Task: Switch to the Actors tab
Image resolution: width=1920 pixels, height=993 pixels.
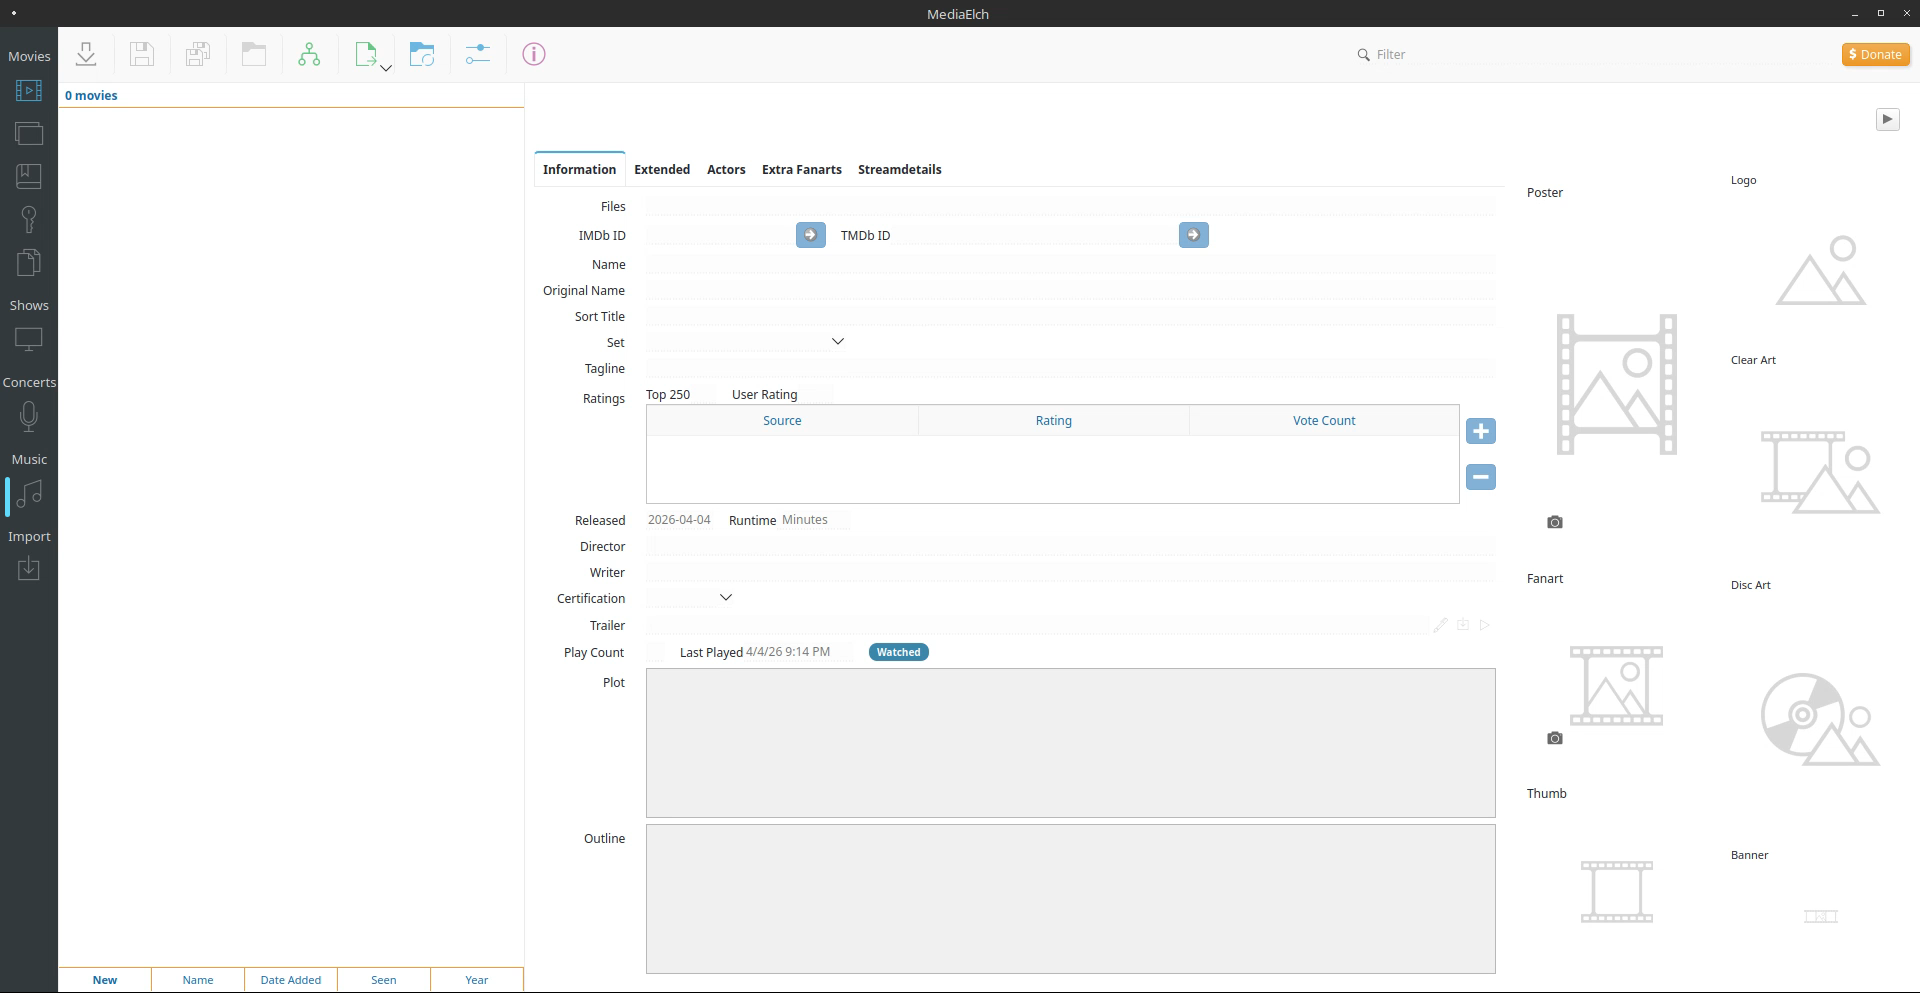Action: [726, 169]
